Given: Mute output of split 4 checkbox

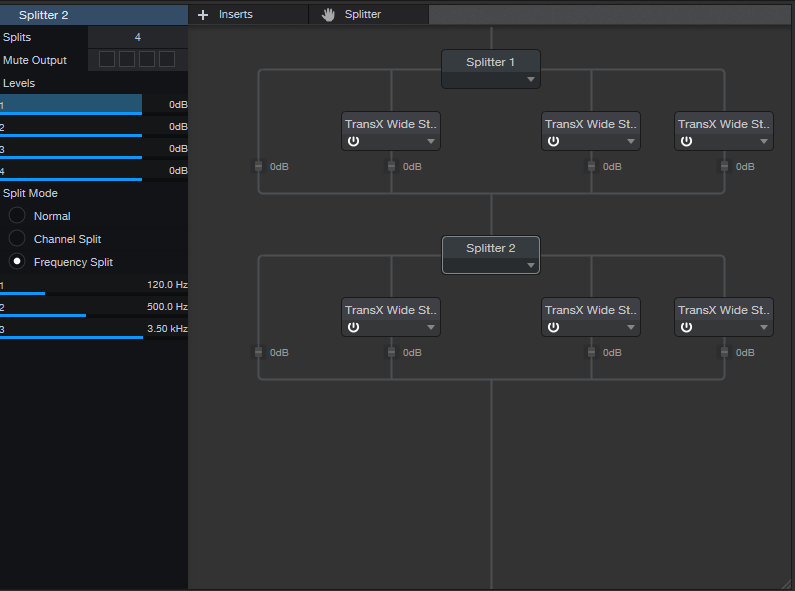Looking at the screenshot, I should point(167,59).
